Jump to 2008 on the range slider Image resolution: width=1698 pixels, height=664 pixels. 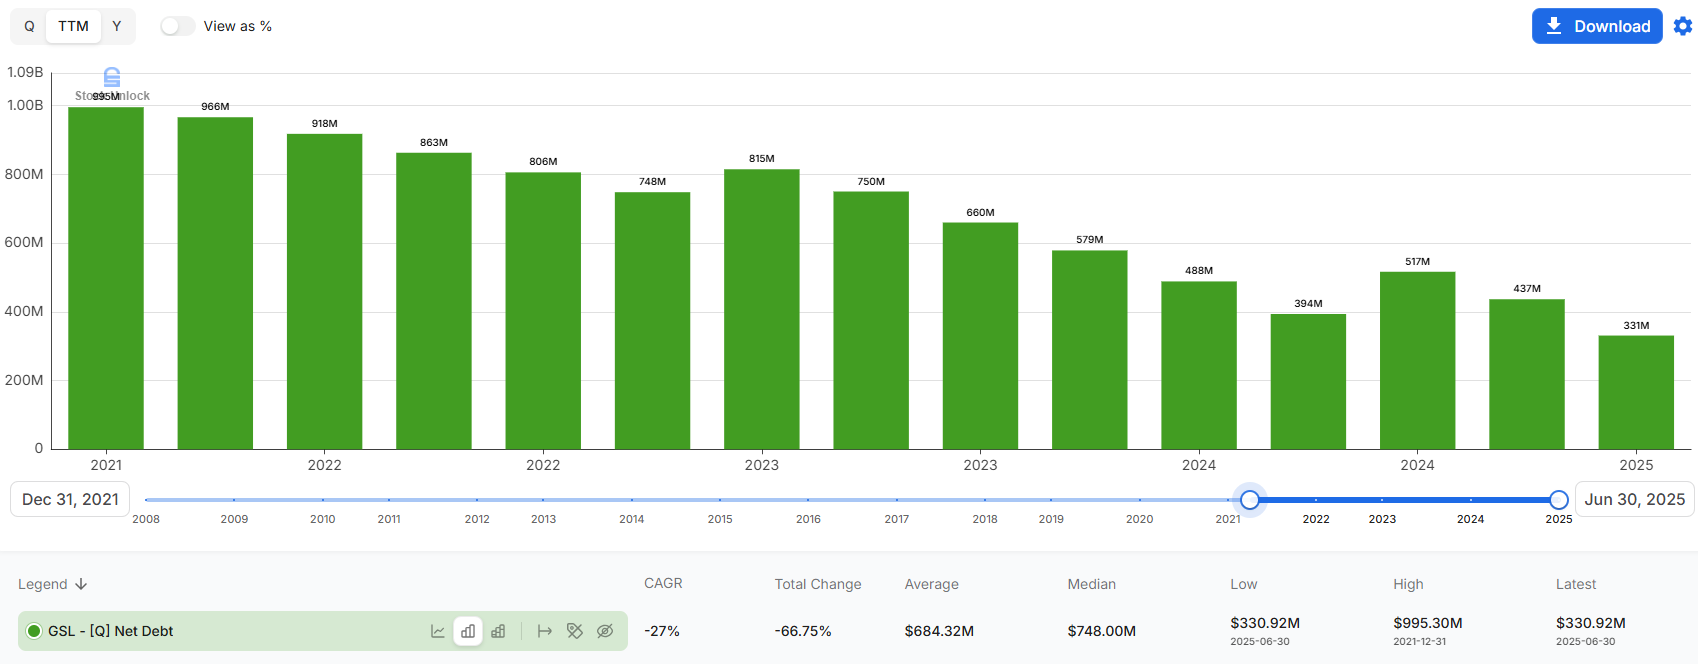[146, 519]
